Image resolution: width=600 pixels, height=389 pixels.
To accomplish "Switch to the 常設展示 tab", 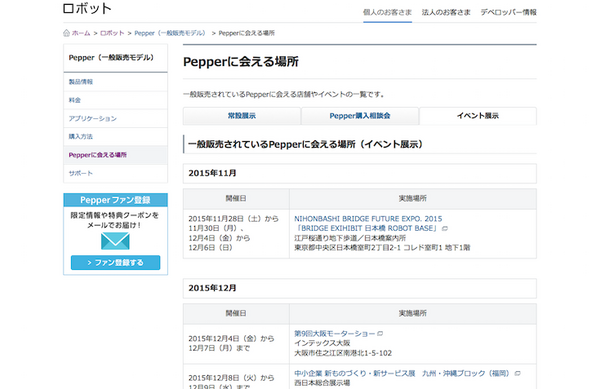I will pyautogui.click(x=241, y=116).
